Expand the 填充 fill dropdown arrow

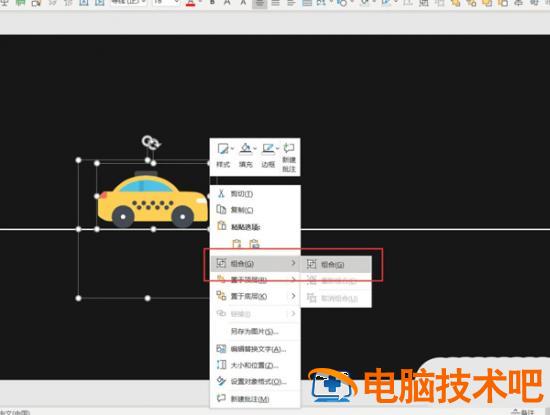[x=255, y=149]
